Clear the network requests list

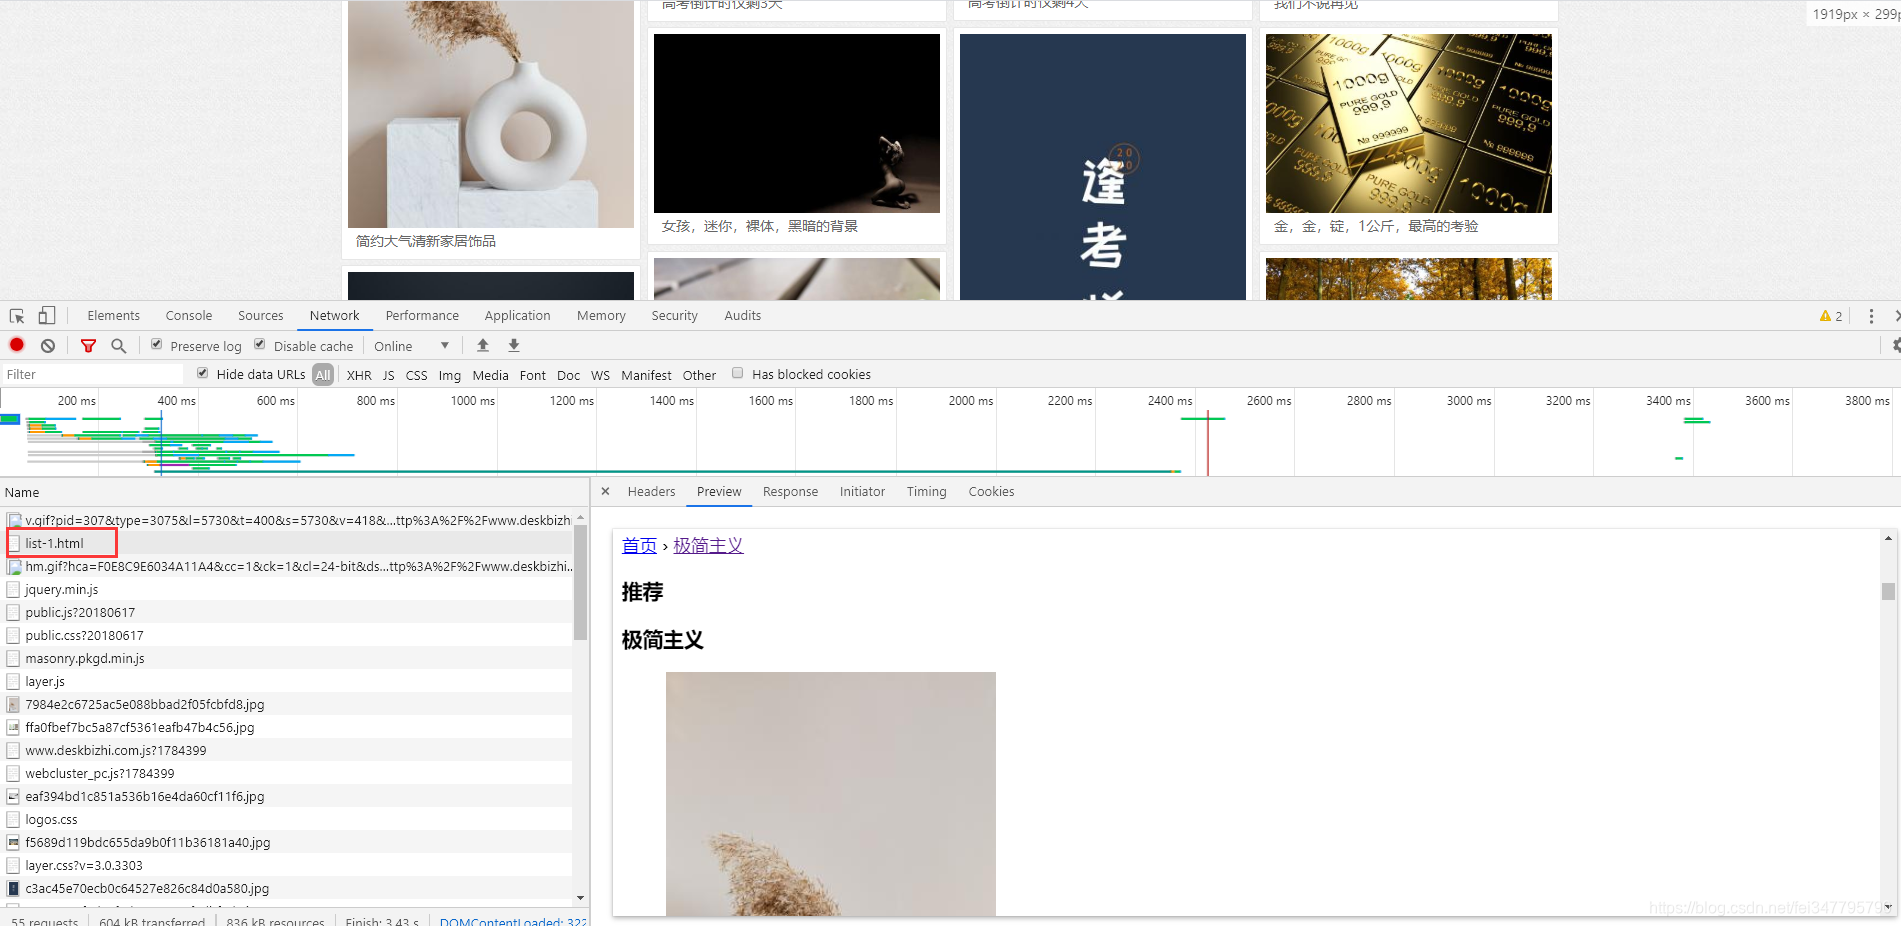[x=48, y=345]
